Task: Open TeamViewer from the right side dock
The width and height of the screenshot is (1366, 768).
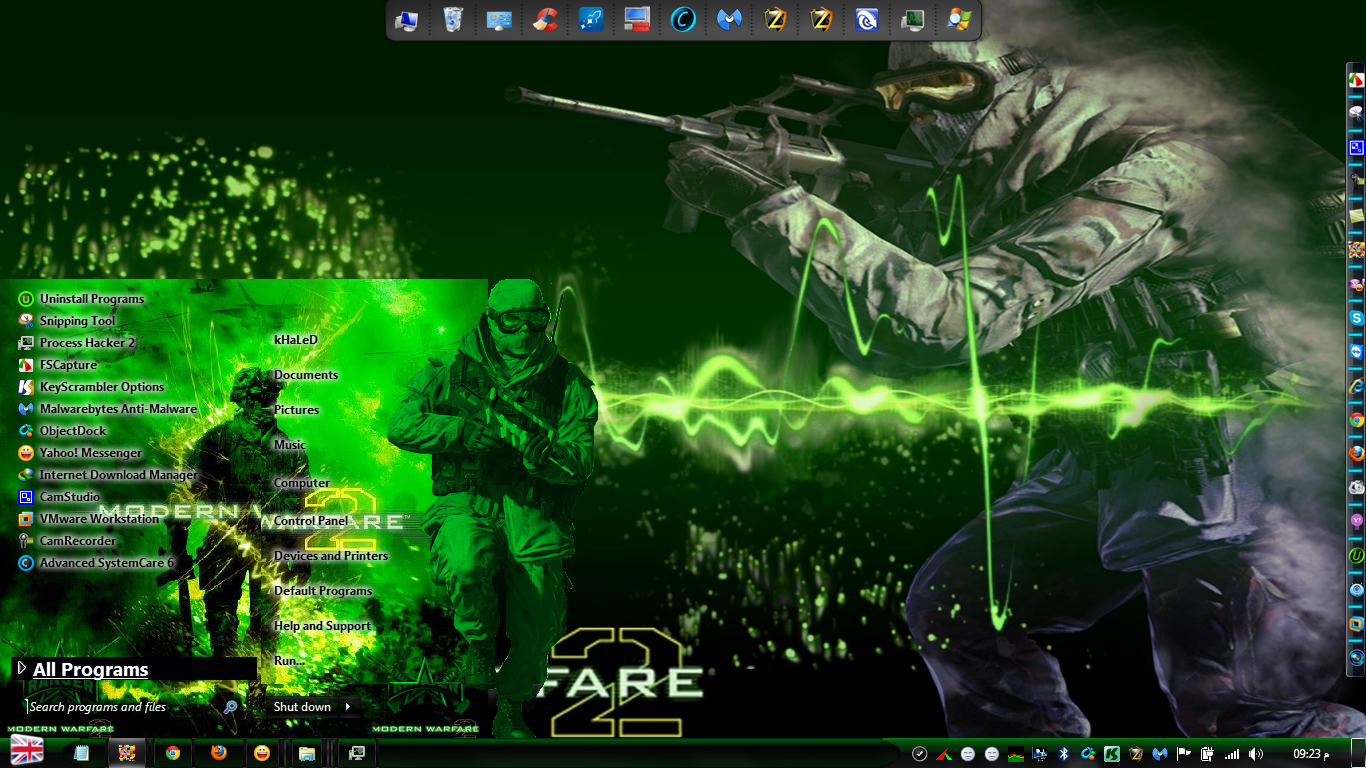Action: pyautogui.click(x=1356, y=352)
